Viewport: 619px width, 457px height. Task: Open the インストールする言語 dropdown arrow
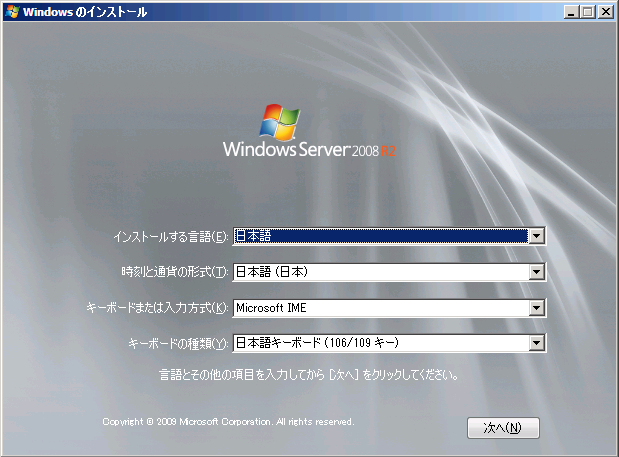(536, 236)
